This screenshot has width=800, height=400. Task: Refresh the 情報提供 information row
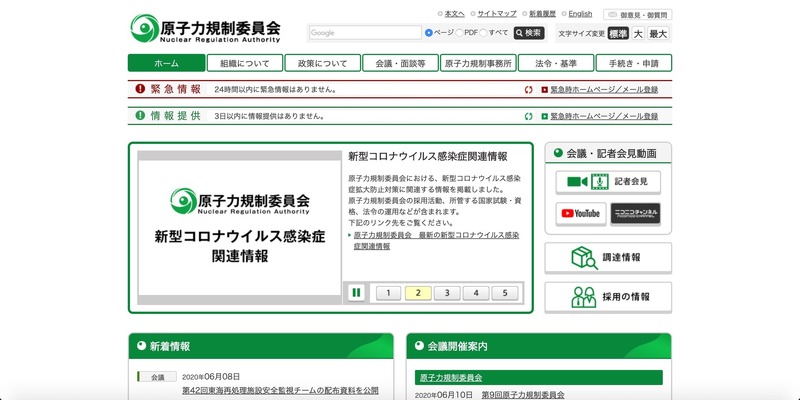click(529, 116)
